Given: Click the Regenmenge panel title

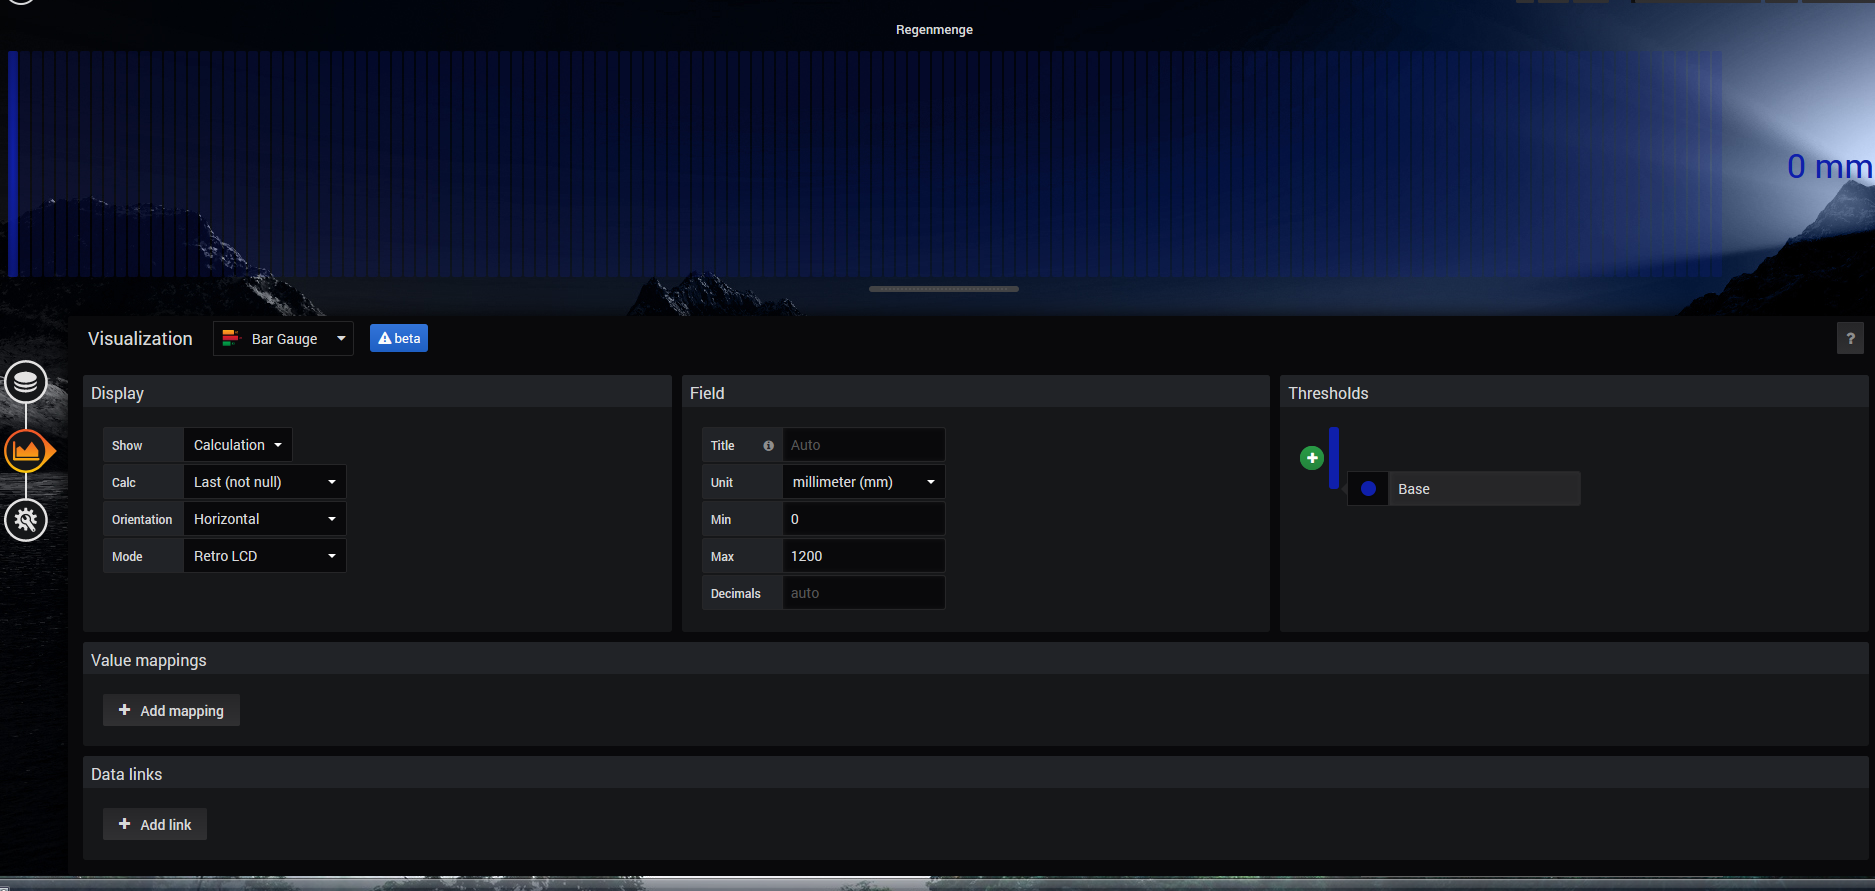Looking at the screenshot, I should 934,30.
